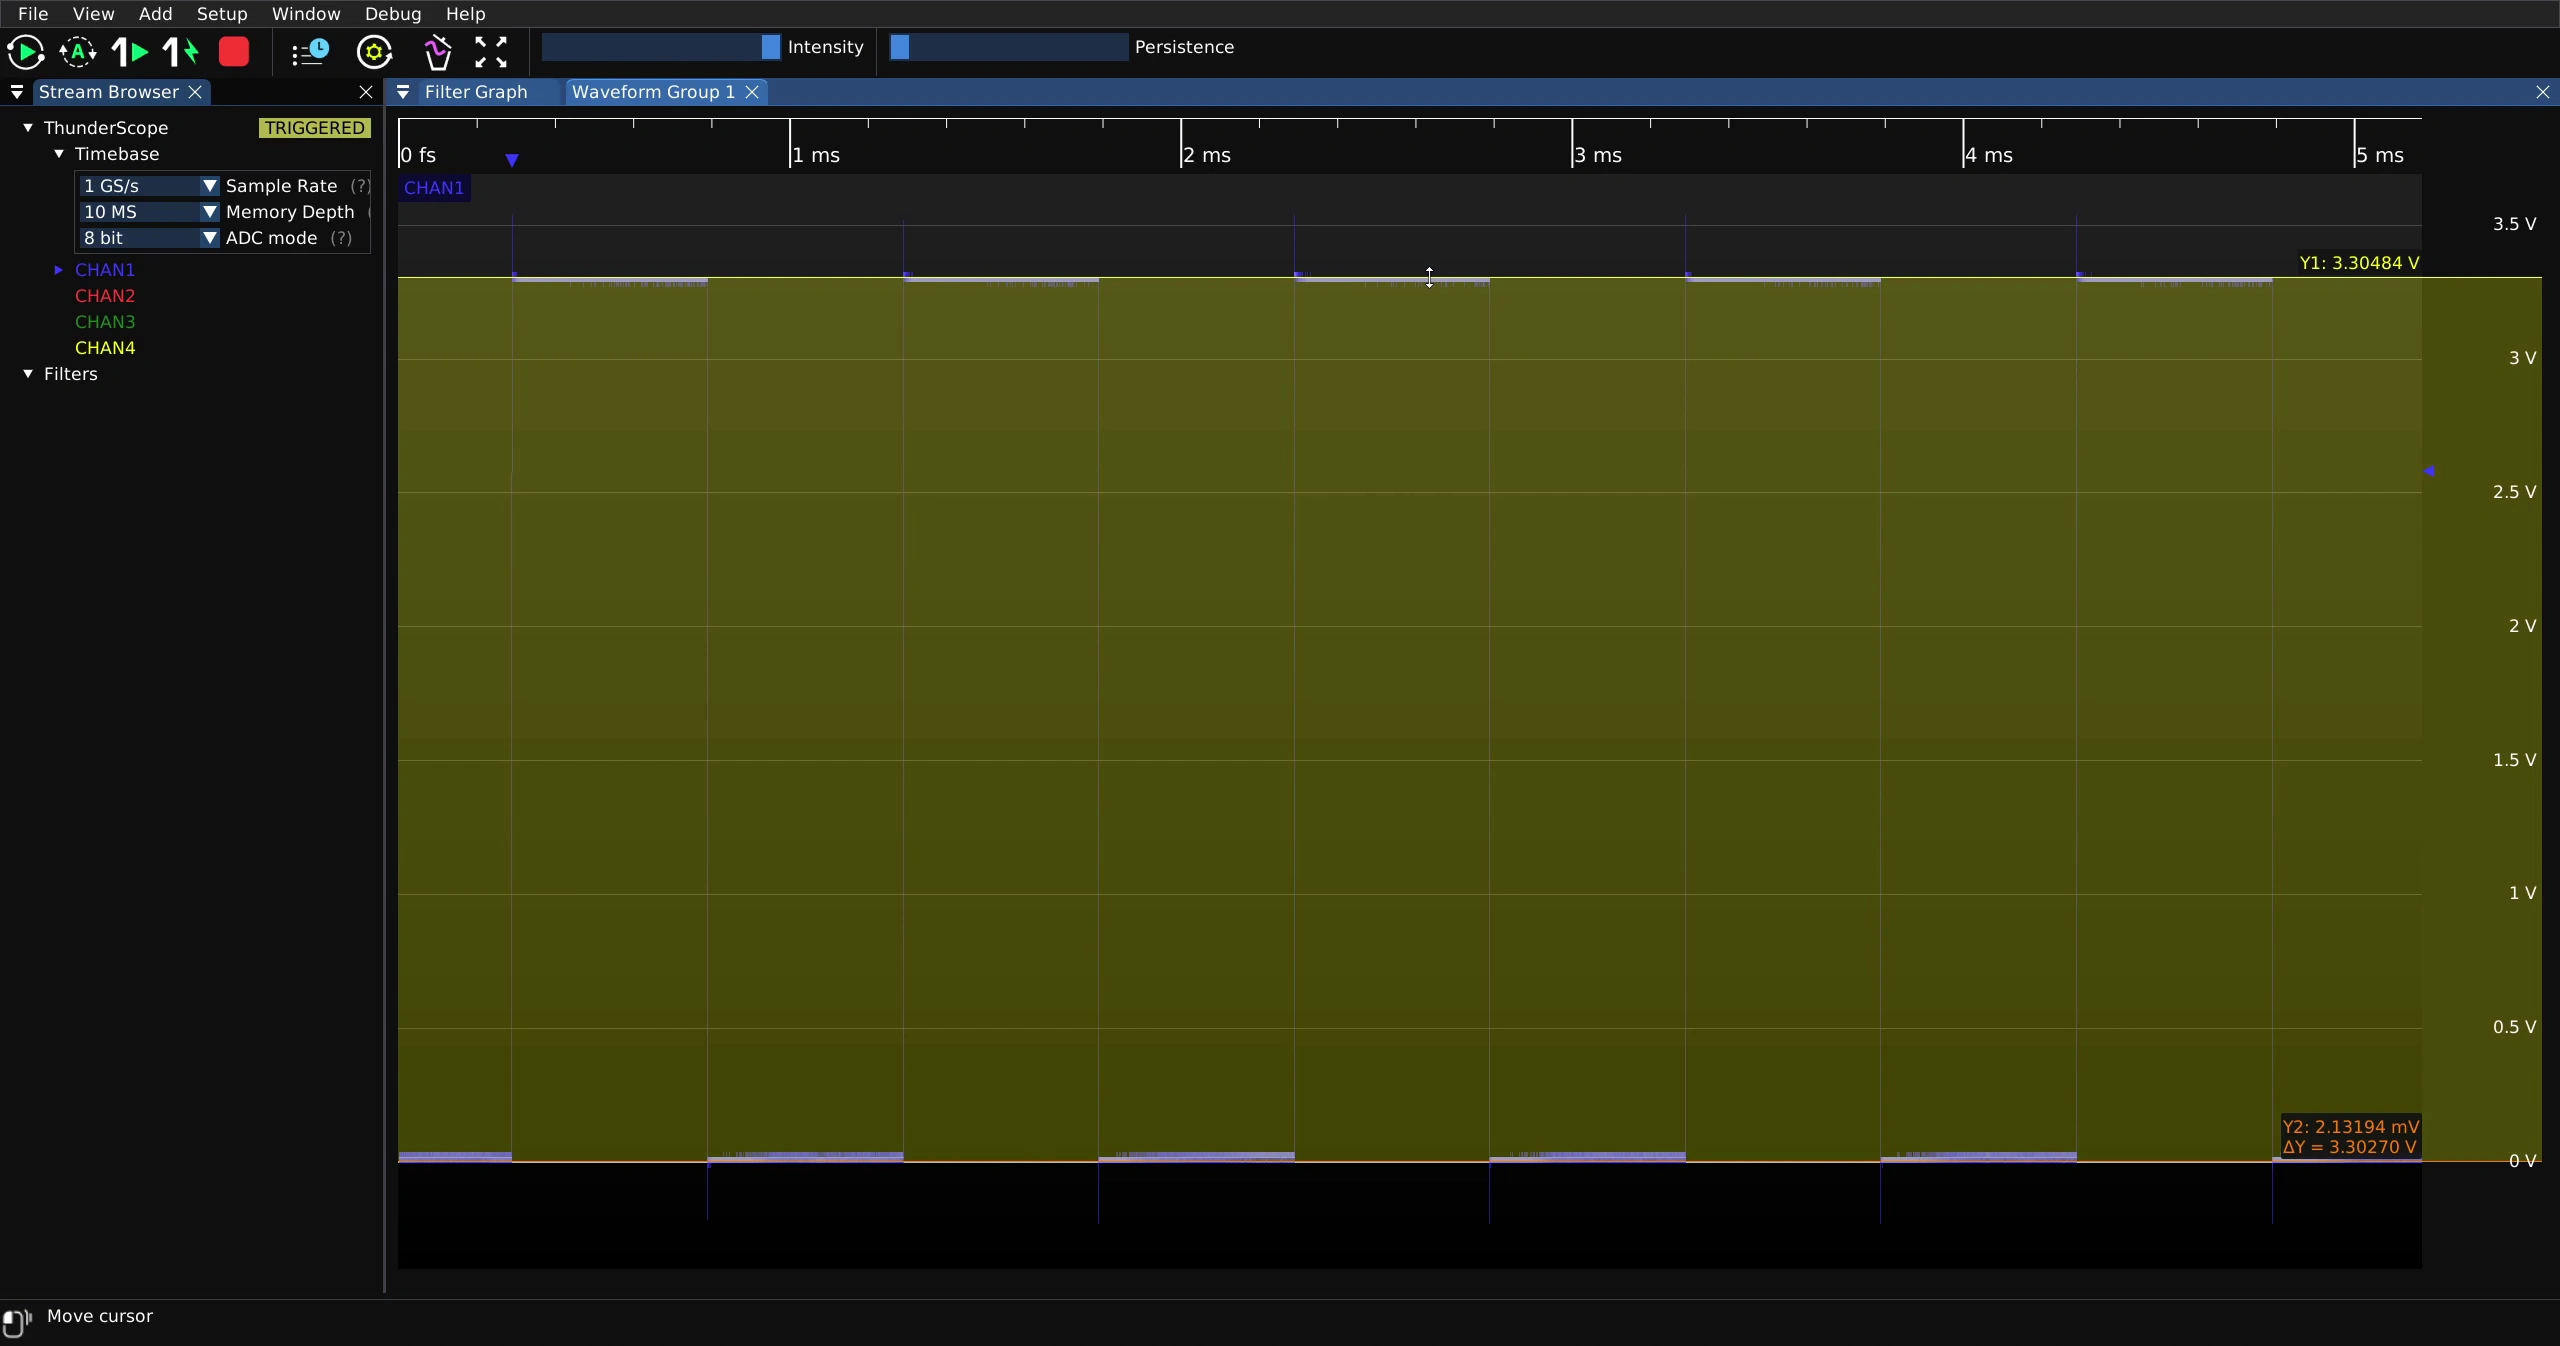The height and width of the screenshot is (1346, 2560).
Task: Adjust the Intensity slider
Action: (x=661, y=47)
